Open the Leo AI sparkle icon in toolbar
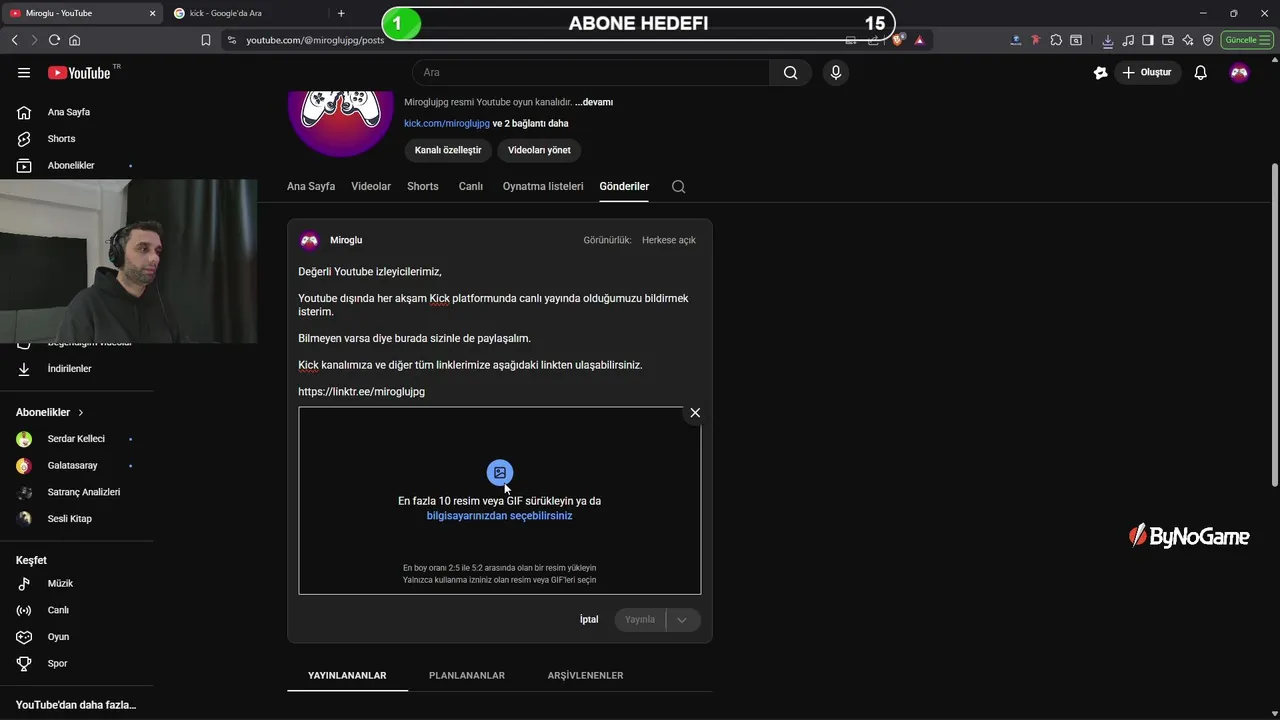The height and width of the screenshot is (720, 1280). click(1188, 40)
